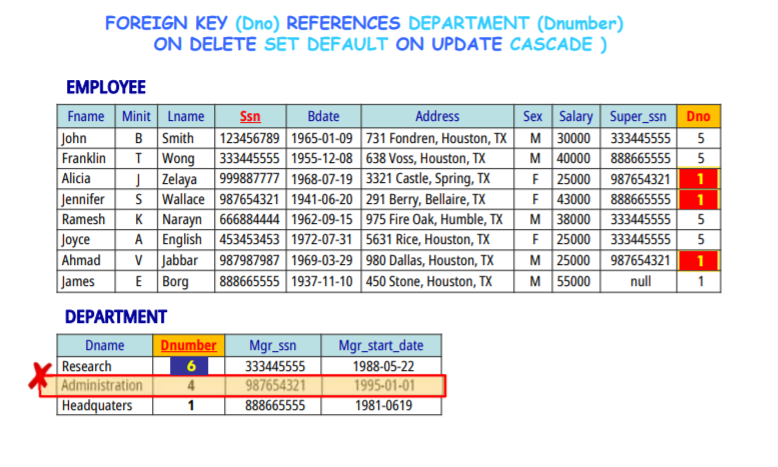Screen dimensions: 778x467
Task: Click the first name James
Action: coord(78,281)
